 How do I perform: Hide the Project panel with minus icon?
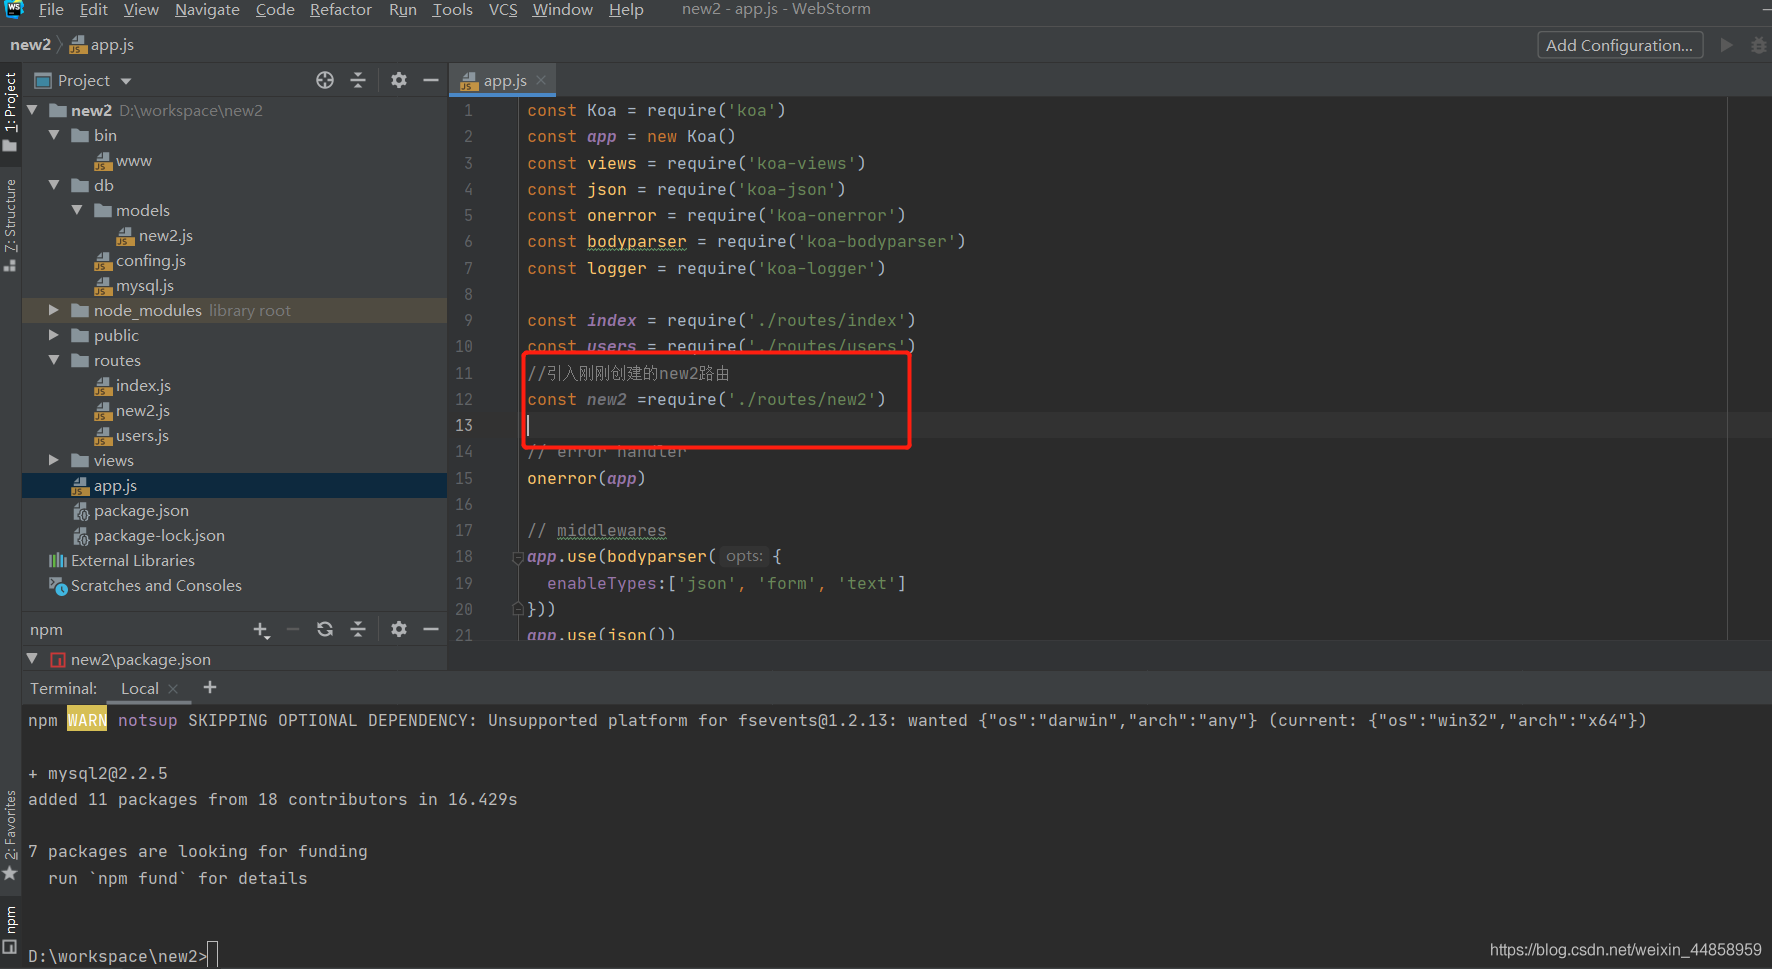[x=431, y=81]
